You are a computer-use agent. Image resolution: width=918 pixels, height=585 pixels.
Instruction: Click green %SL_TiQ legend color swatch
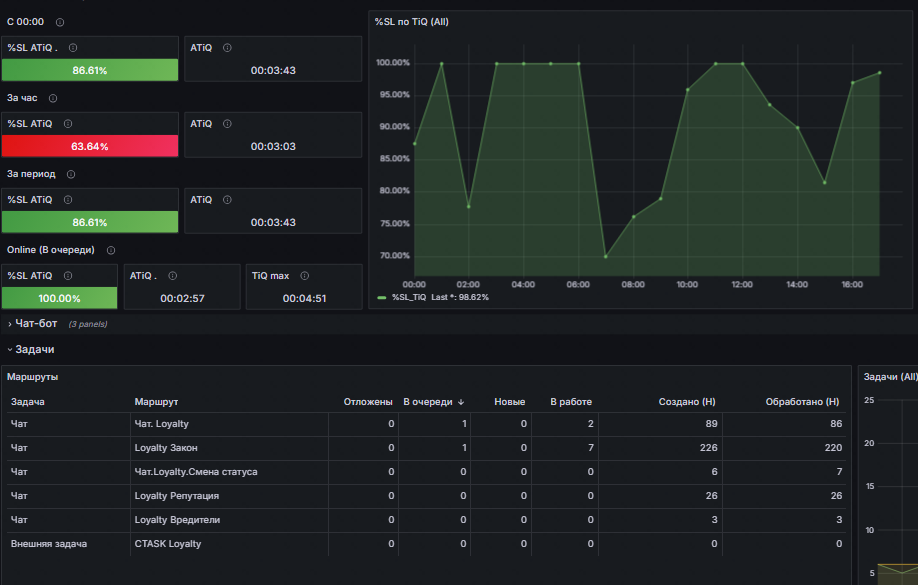(382, 297)
